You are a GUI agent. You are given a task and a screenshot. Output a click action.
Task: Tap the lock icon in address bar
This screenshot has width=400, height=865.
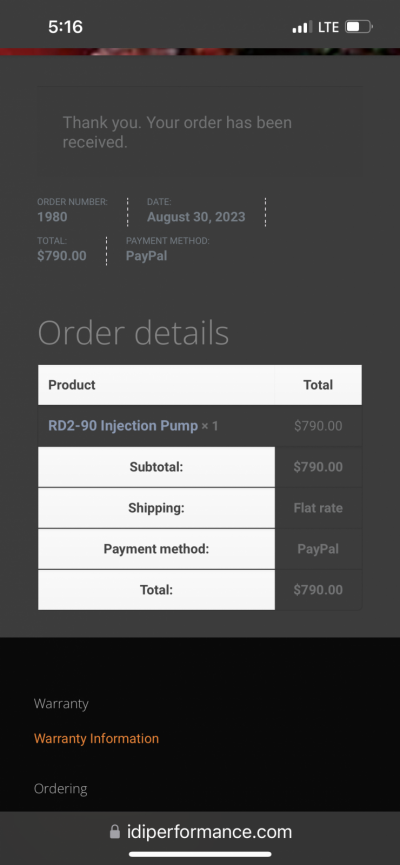(x=115, y=831)
